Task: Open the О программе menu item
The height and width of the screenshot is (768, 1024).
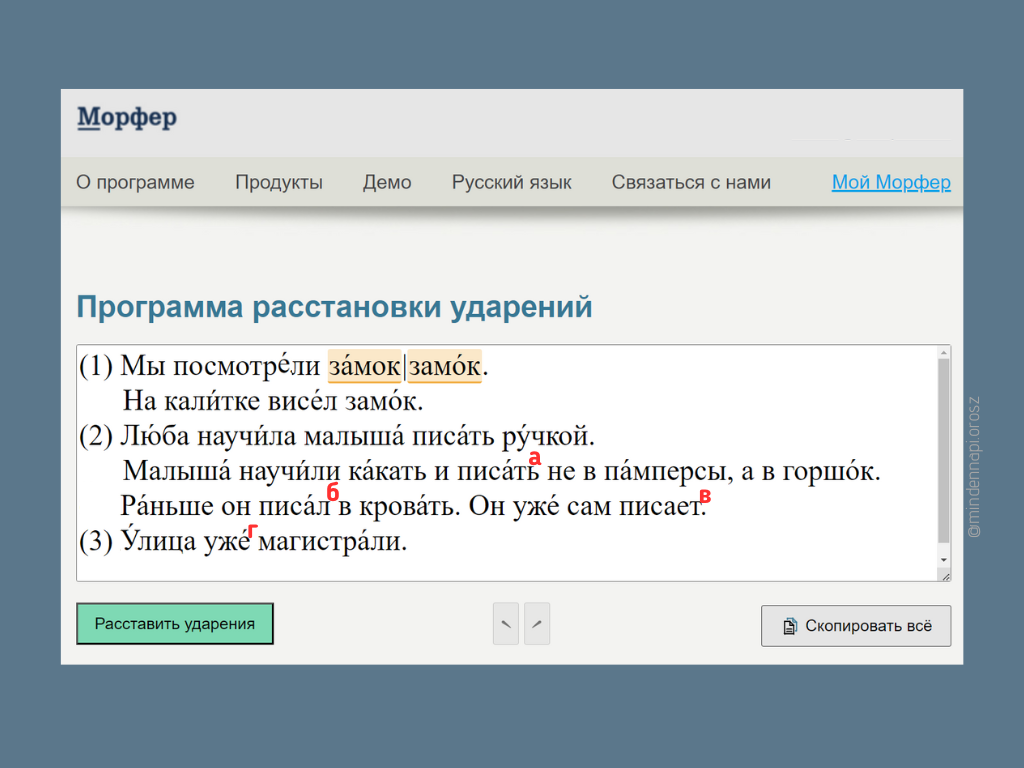Action: (135, 182)
